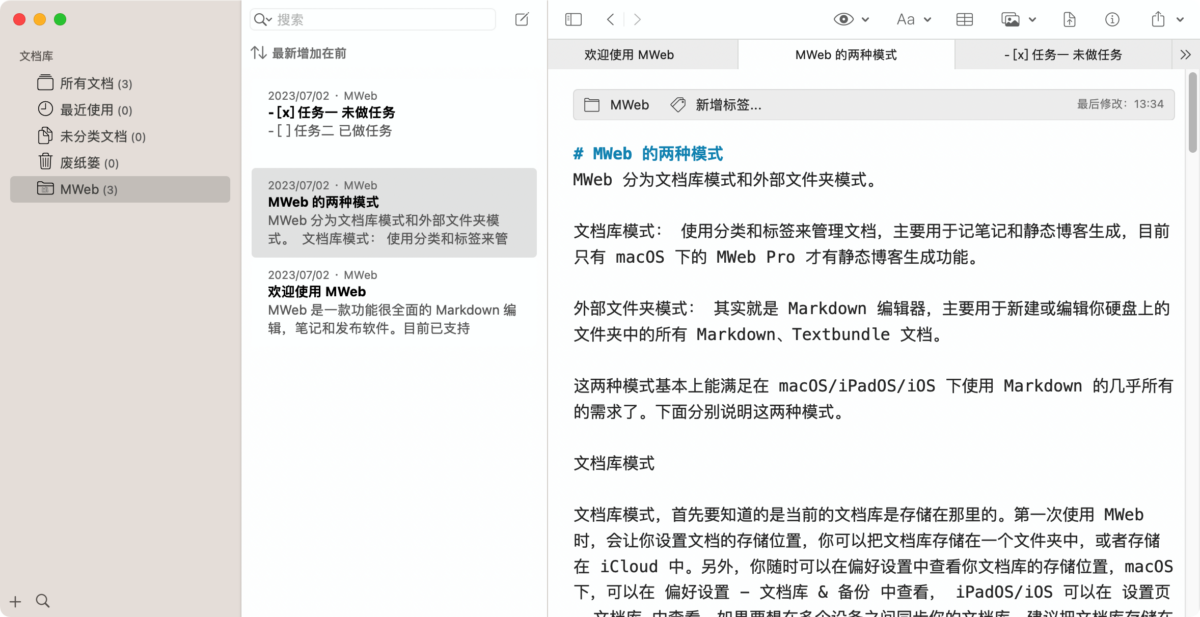Expand the Aa format dropdown arrow

927,19
